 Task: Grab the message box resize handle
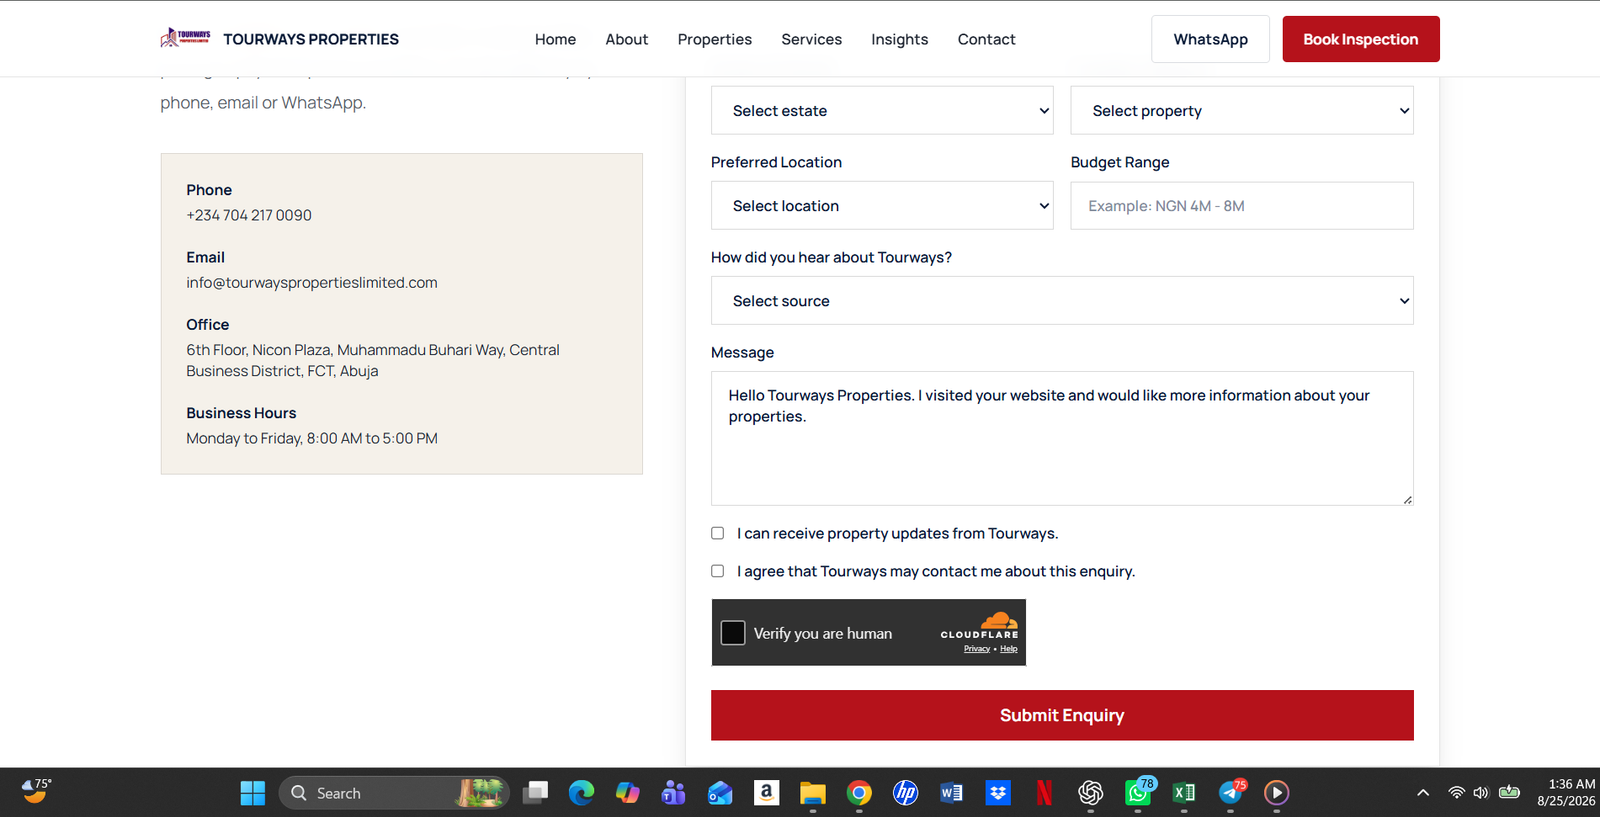1407,499
